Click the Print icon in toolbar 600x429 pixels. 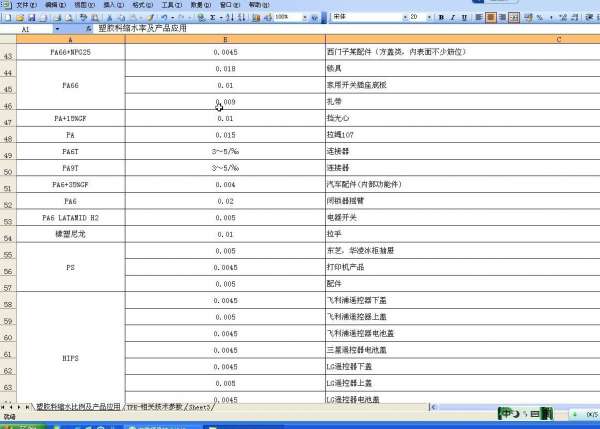57,17
